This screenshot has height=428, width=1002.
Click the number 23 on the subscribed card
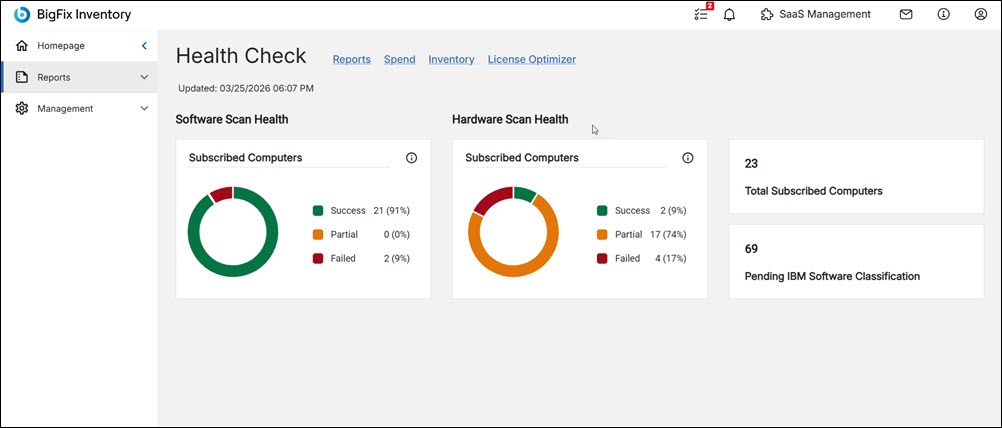coord(751,164)
